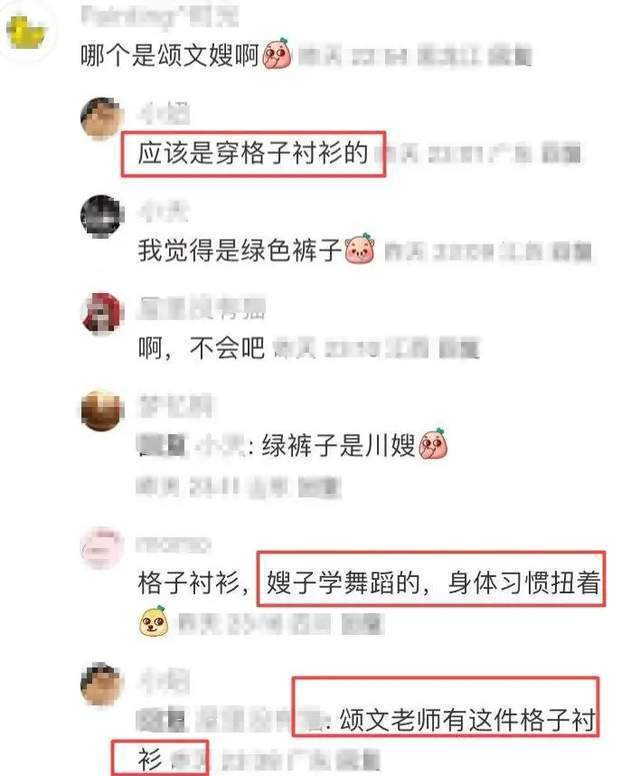
Task: Open avatar beside 颂文老师有这件格子衬衫 comment
Action: click(101, 684)
